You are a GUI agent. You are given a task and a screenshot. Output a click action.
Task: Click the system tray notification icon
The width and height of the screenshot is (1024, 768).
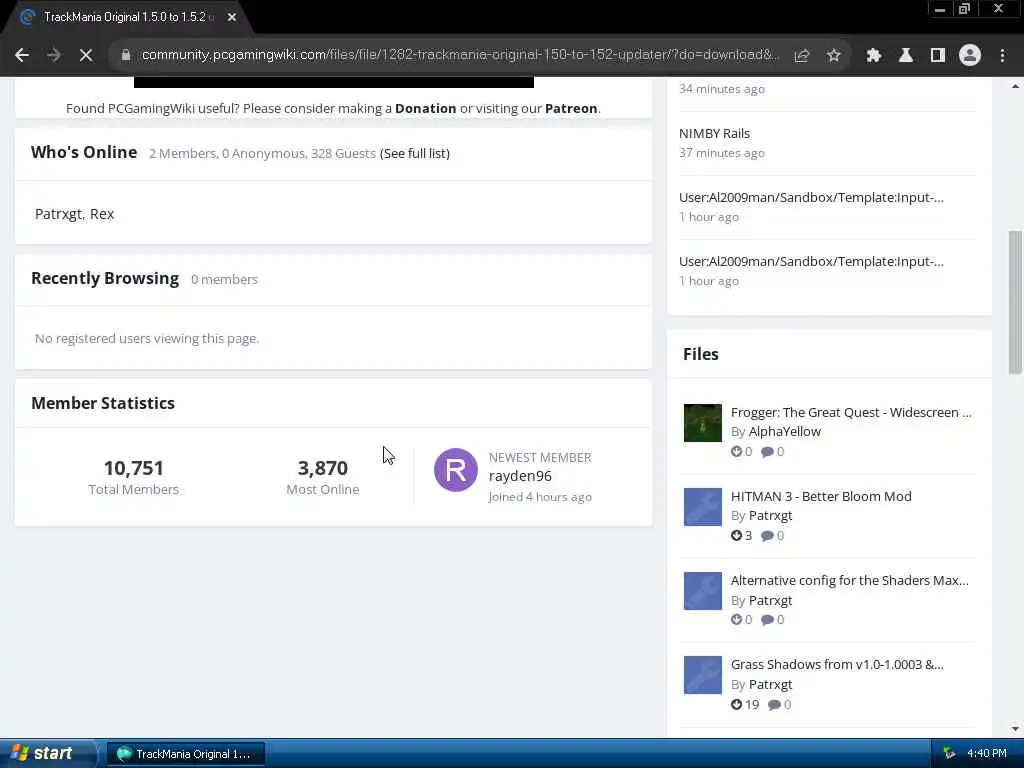950,753
